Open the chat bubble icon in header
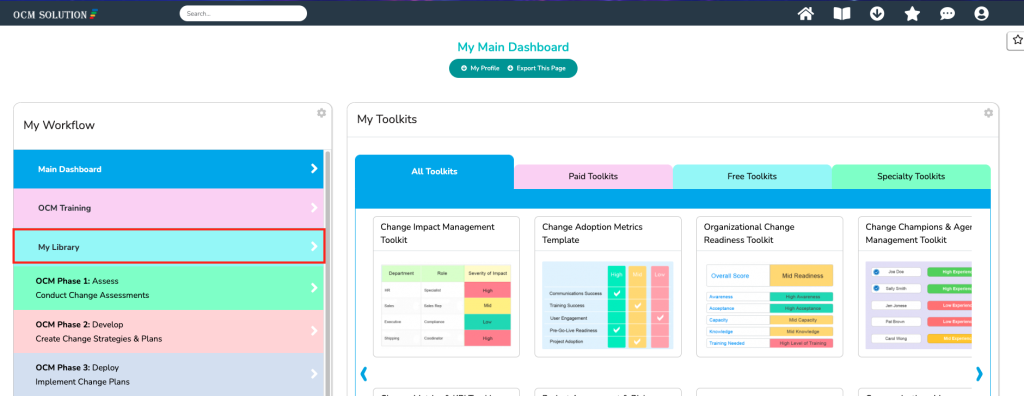 tap(947, 14)
